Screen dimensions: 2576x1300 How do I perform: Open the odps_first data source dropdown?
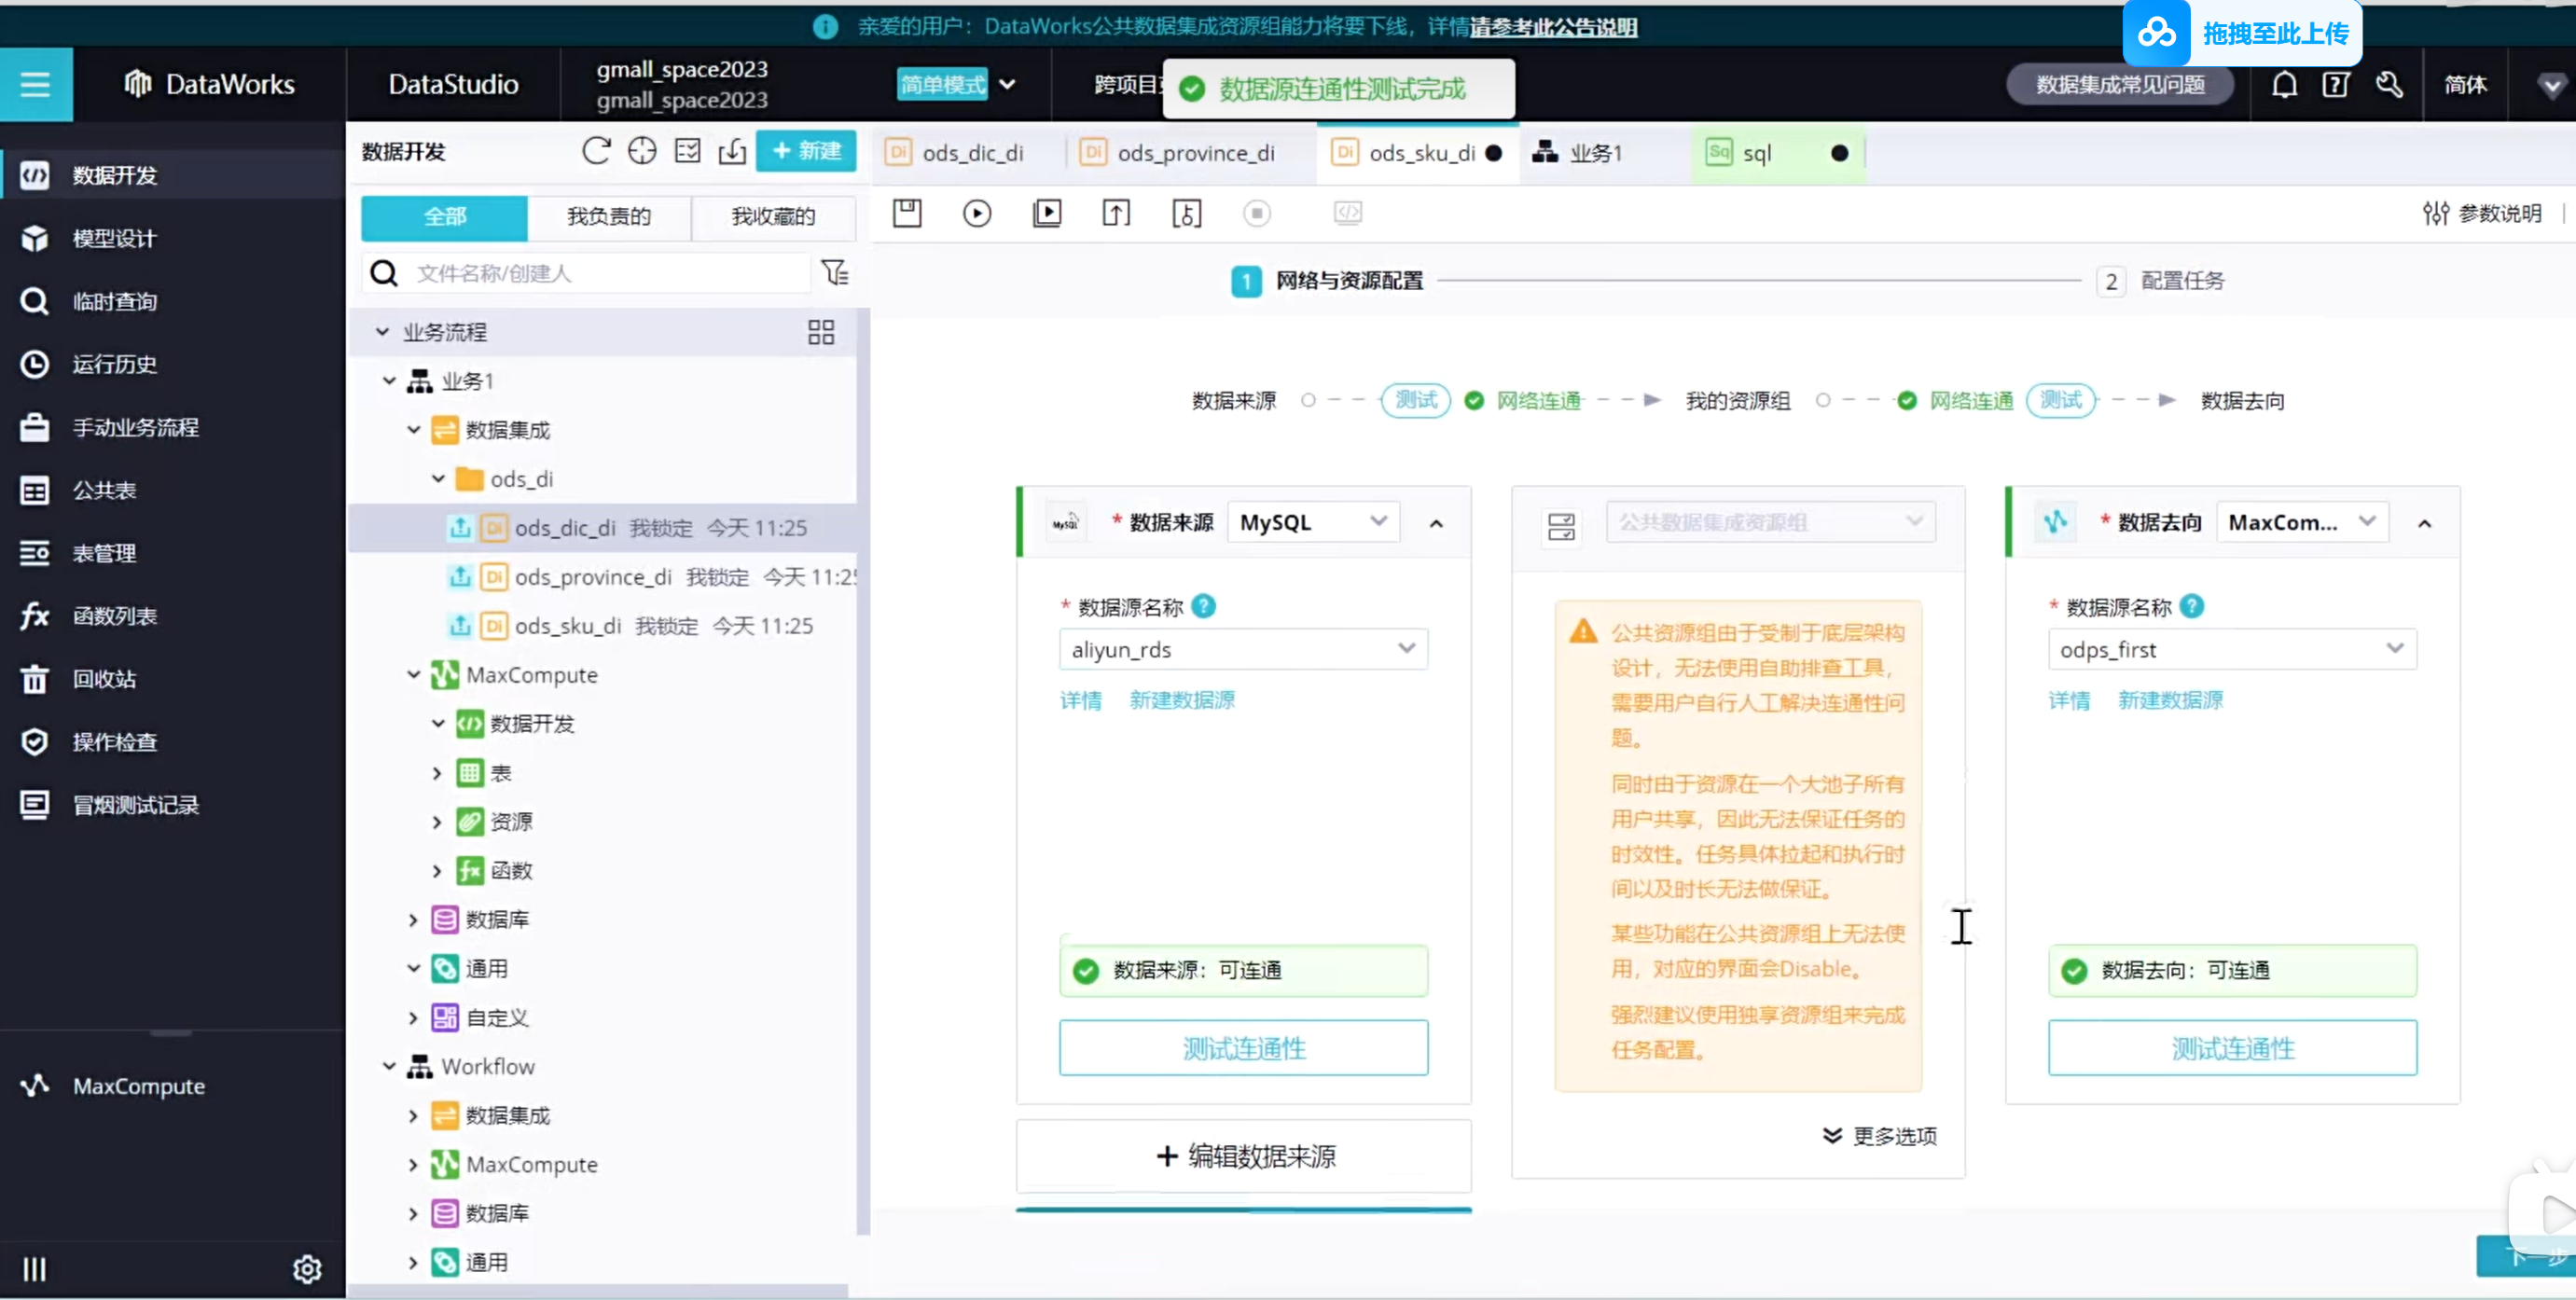(x=2231, y=649)
